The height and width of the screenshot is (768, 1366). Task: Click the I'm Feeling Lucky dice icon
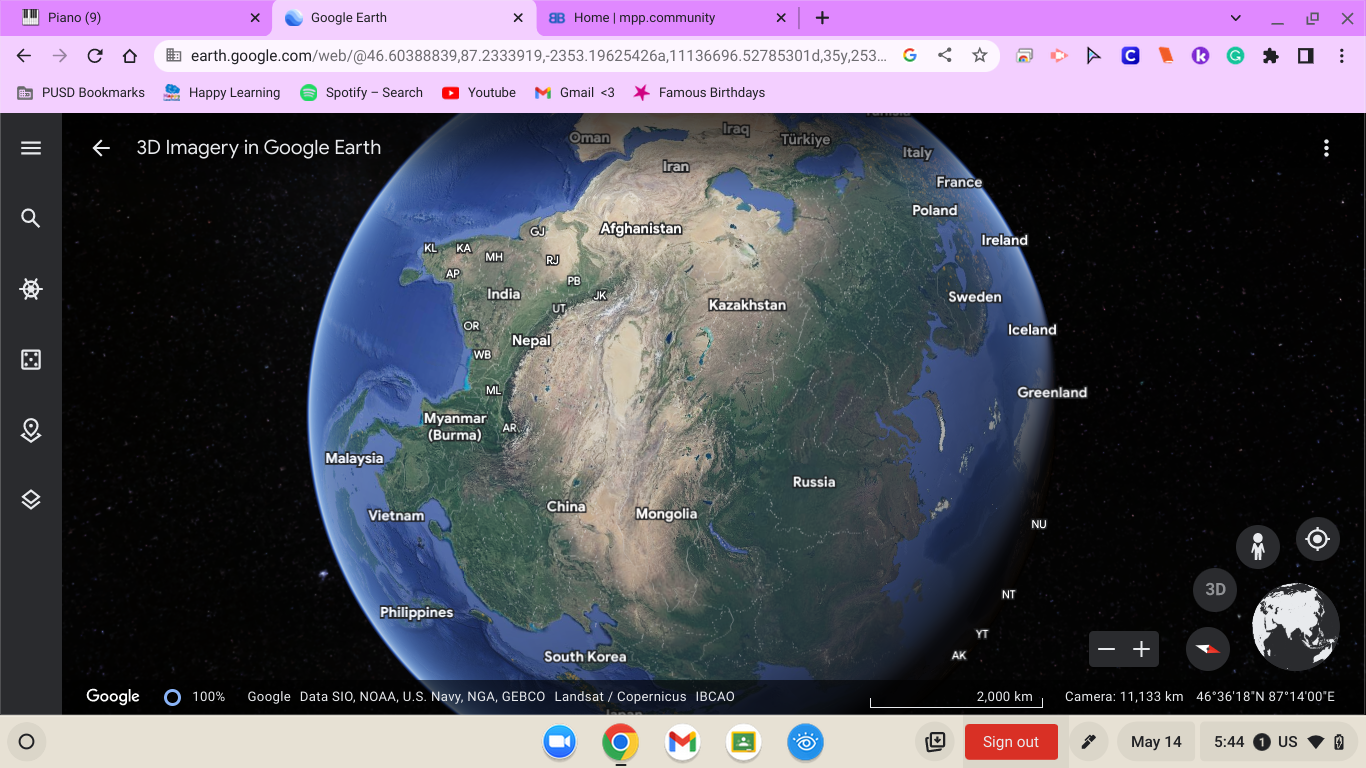tap(31, 360)
